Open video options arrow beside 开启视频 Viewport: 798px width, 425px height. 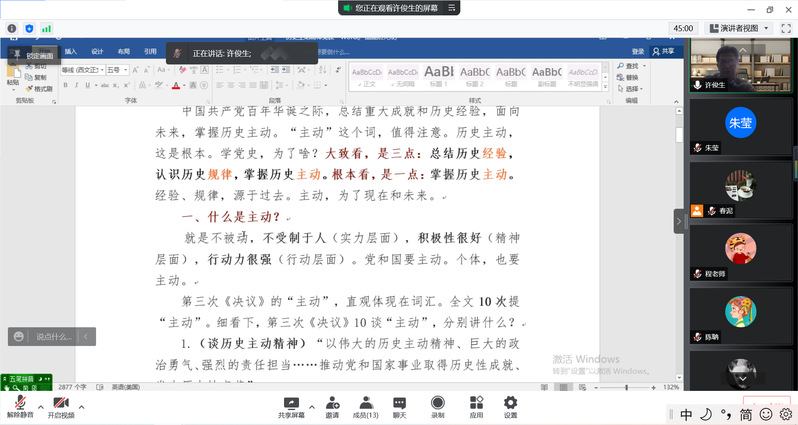click(81, 406)
